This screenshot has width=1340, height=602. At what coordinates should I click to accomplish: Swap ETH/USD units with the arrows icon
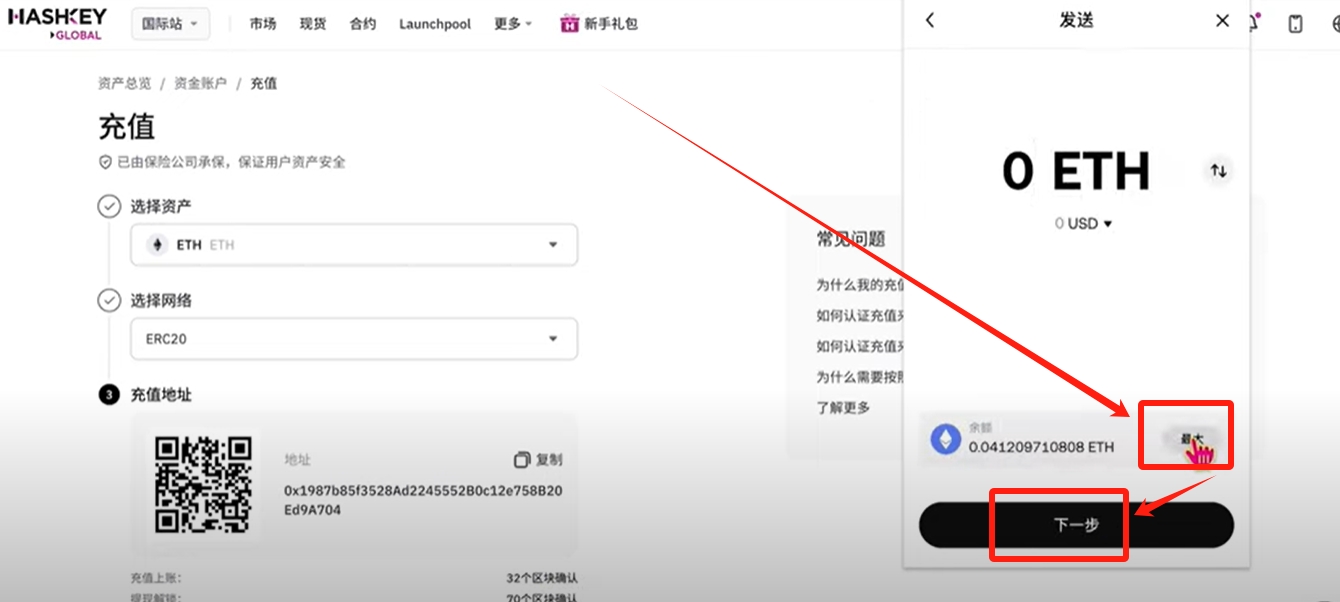pos(1218,171)
